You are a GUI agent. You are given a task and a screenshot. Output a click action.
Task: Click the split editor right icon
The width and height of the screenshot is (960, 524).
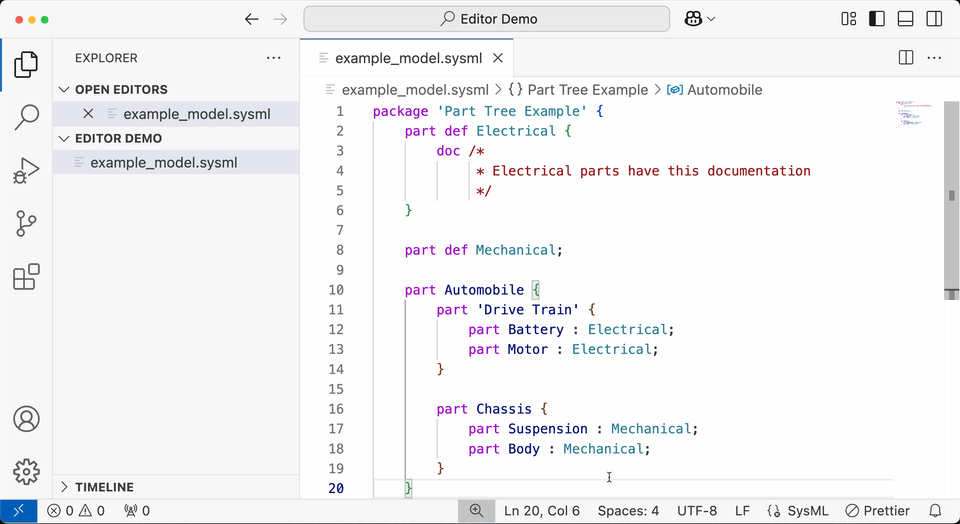[906, 58]
